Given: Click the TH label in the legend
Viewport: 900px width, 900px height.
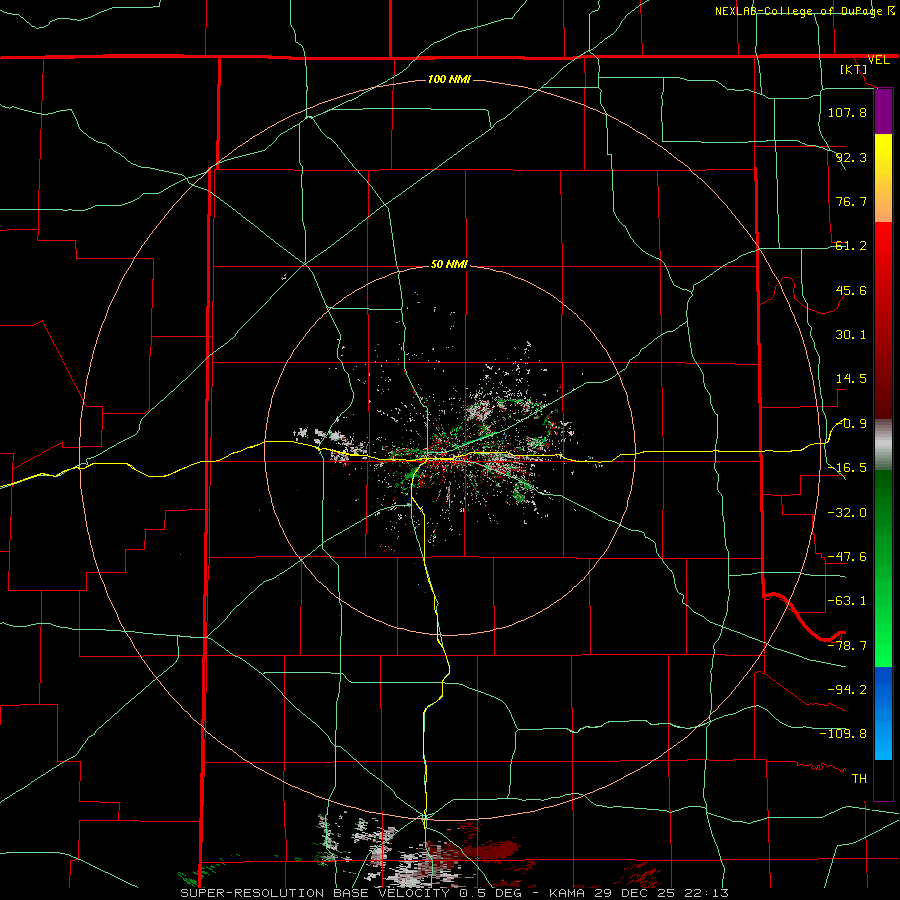Looking at the screenshot, I should tap(859, 779).
